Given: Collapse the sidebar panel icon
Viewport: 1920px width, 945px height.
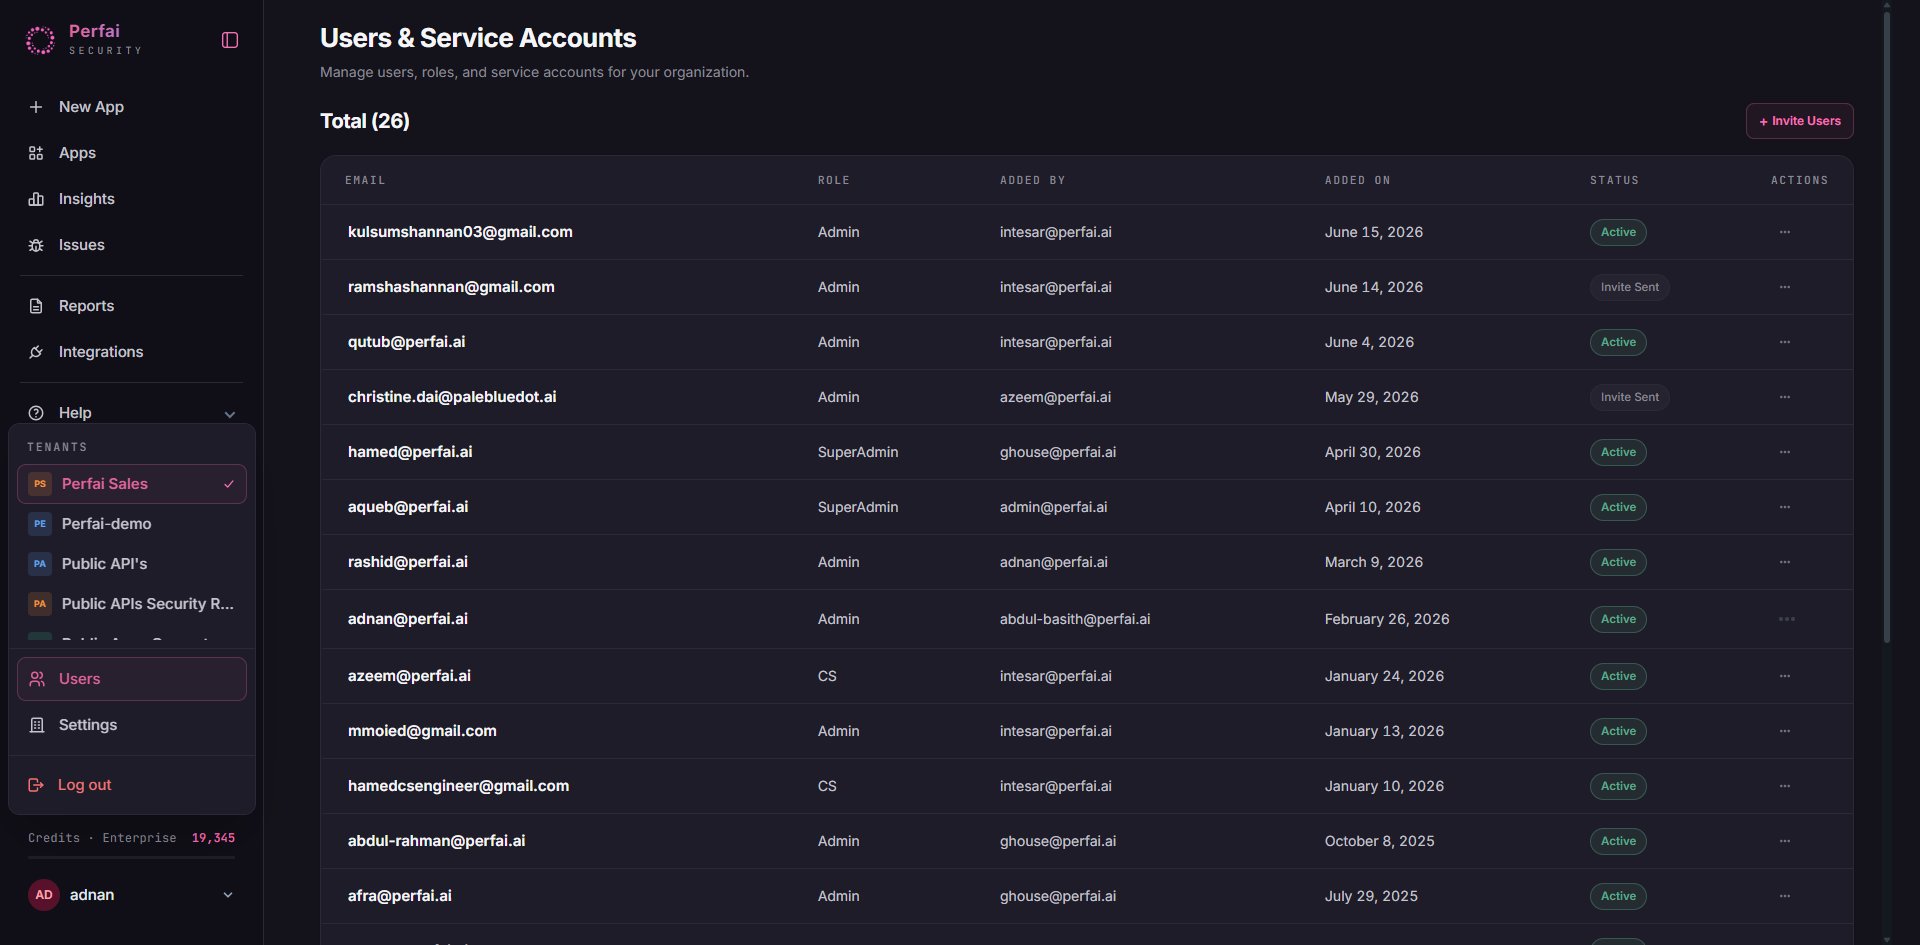Looking at the screenshot, I should (x=229, y=40).
